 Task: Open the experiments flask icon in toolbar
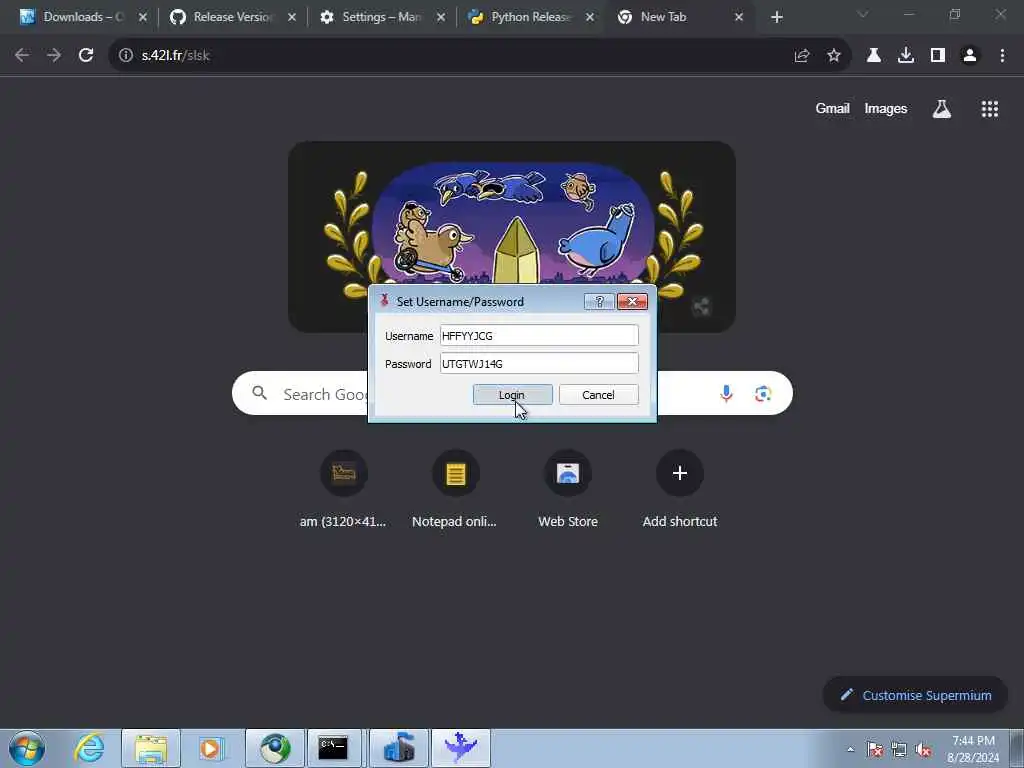[874, 56]
